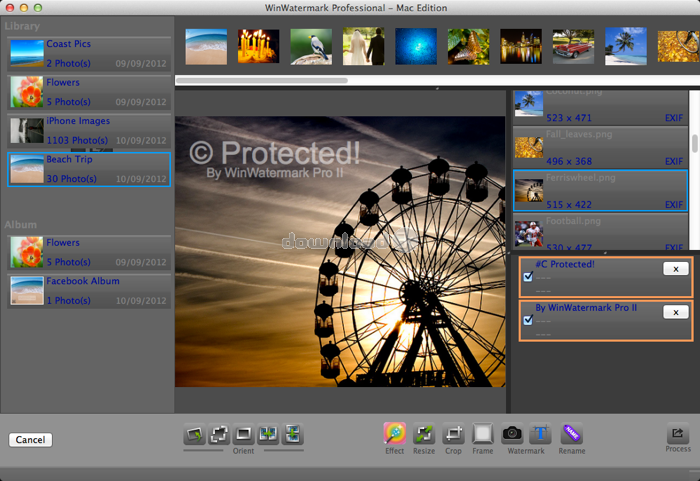
Task: Click the '515 x 422' dimensions text
Action: coord(569,205)
